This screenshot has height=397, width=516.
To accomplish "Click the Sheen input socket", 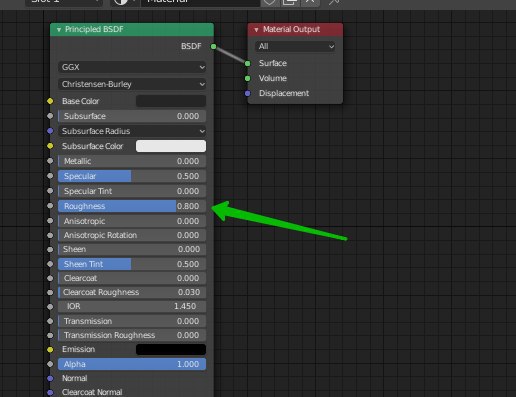I will pyautogui.click(x=50, y=249).
